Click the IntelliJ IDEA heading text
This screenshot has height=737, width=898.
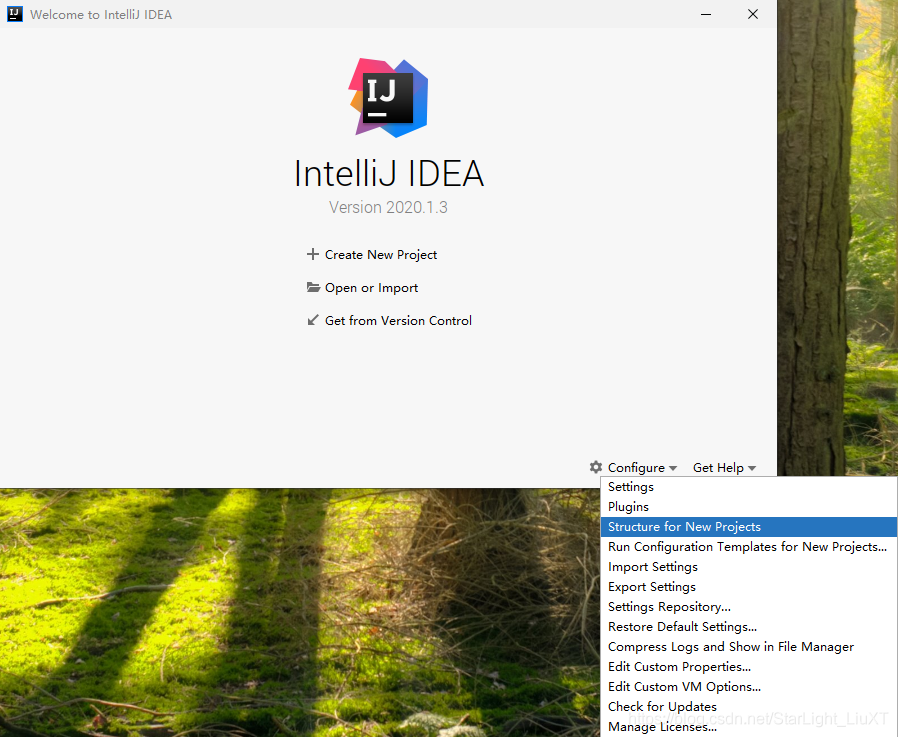(389, 174)
